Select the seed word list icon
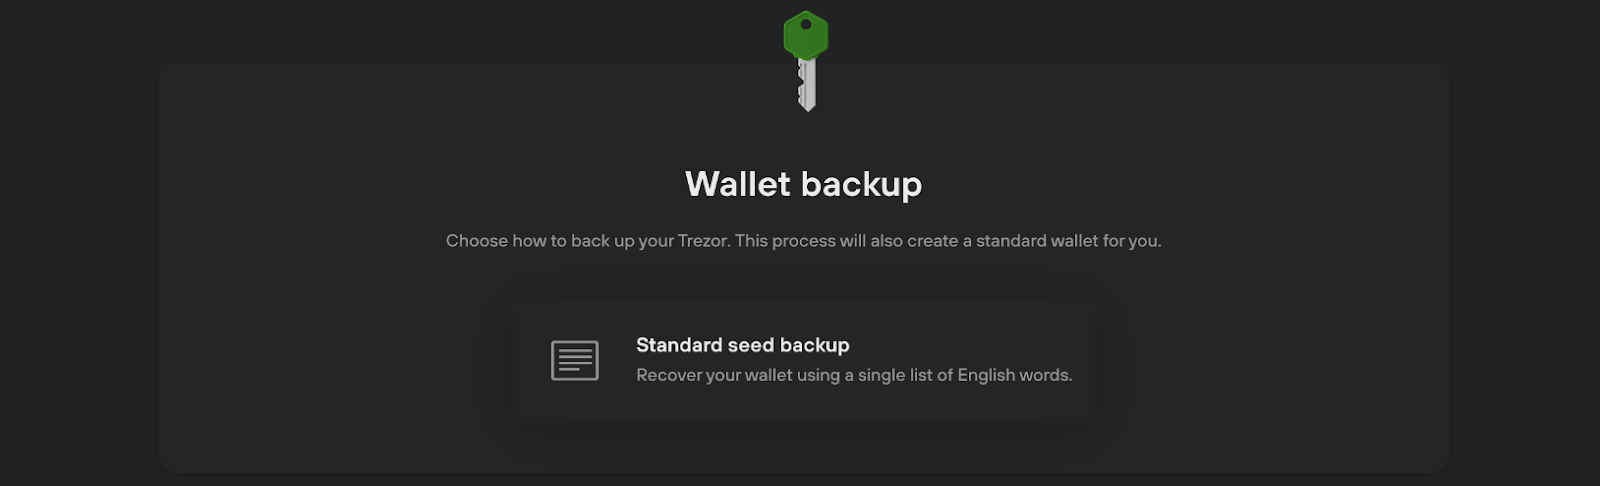 click(575, 360)
